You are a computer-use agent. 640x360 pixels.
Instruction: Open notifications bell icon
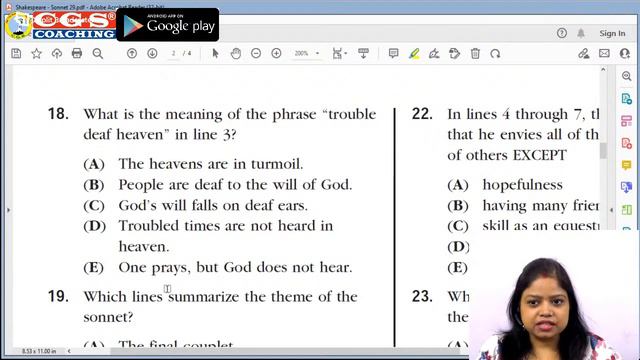581,33
